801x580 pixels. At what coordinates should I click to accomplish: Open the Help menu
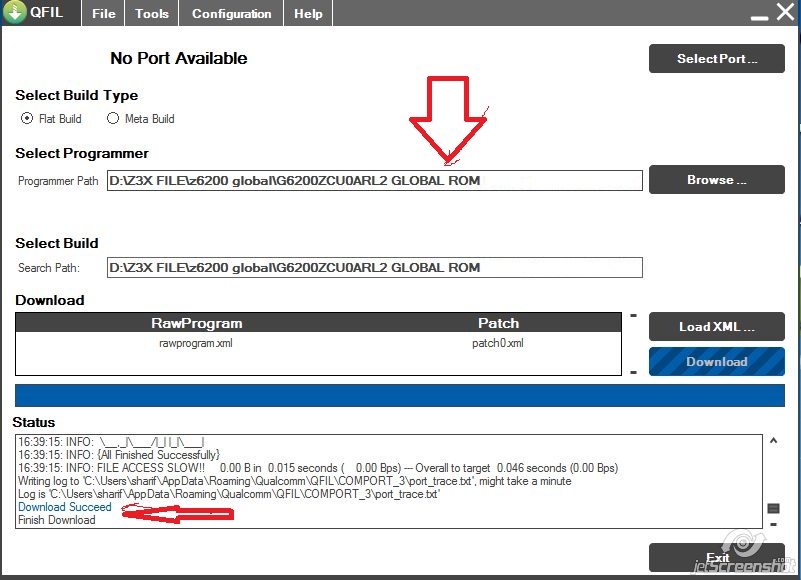point(308,14)
